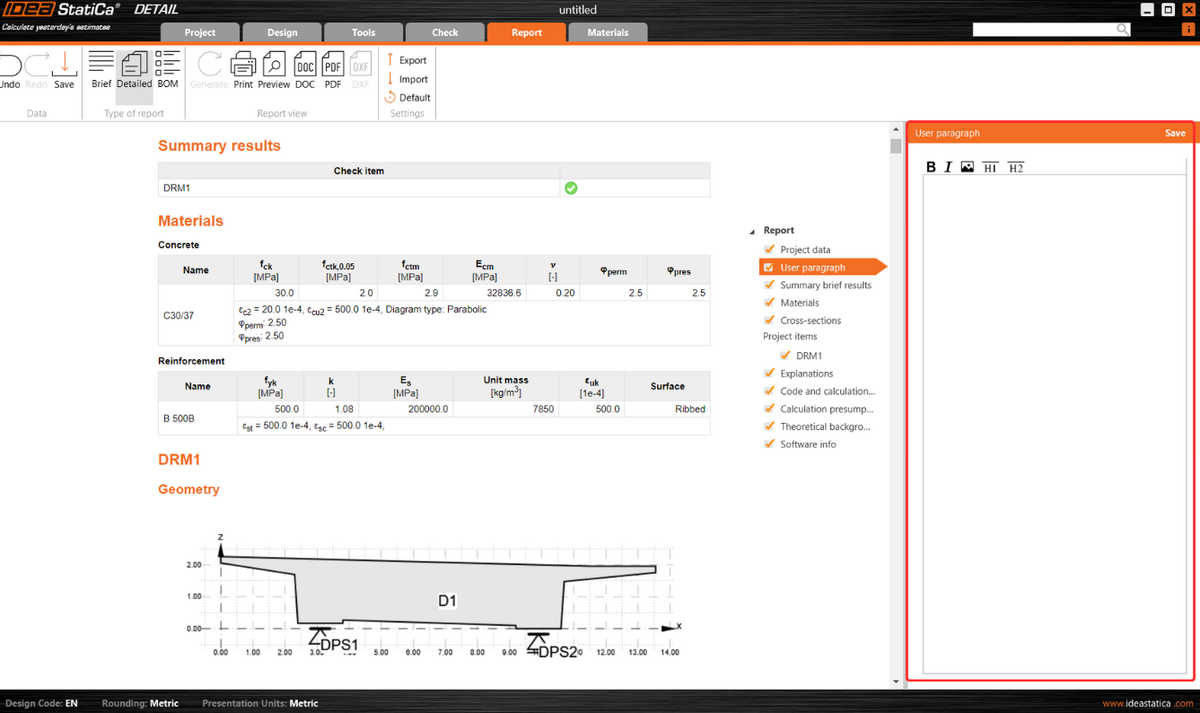The image size is (1200, 713).
Task: Save the user paragraph
Action: [1174, 132]
